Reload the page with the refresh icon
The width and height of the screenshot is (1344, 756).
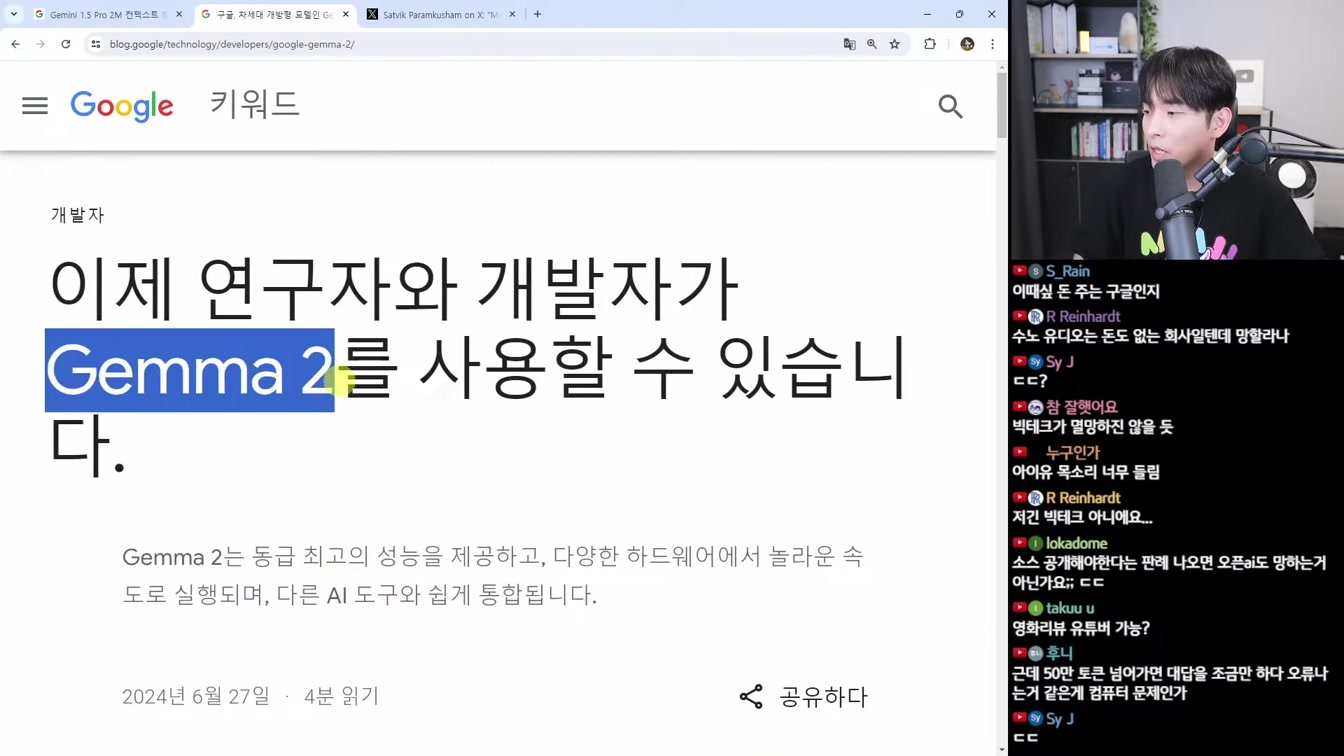tap(66, 44)
